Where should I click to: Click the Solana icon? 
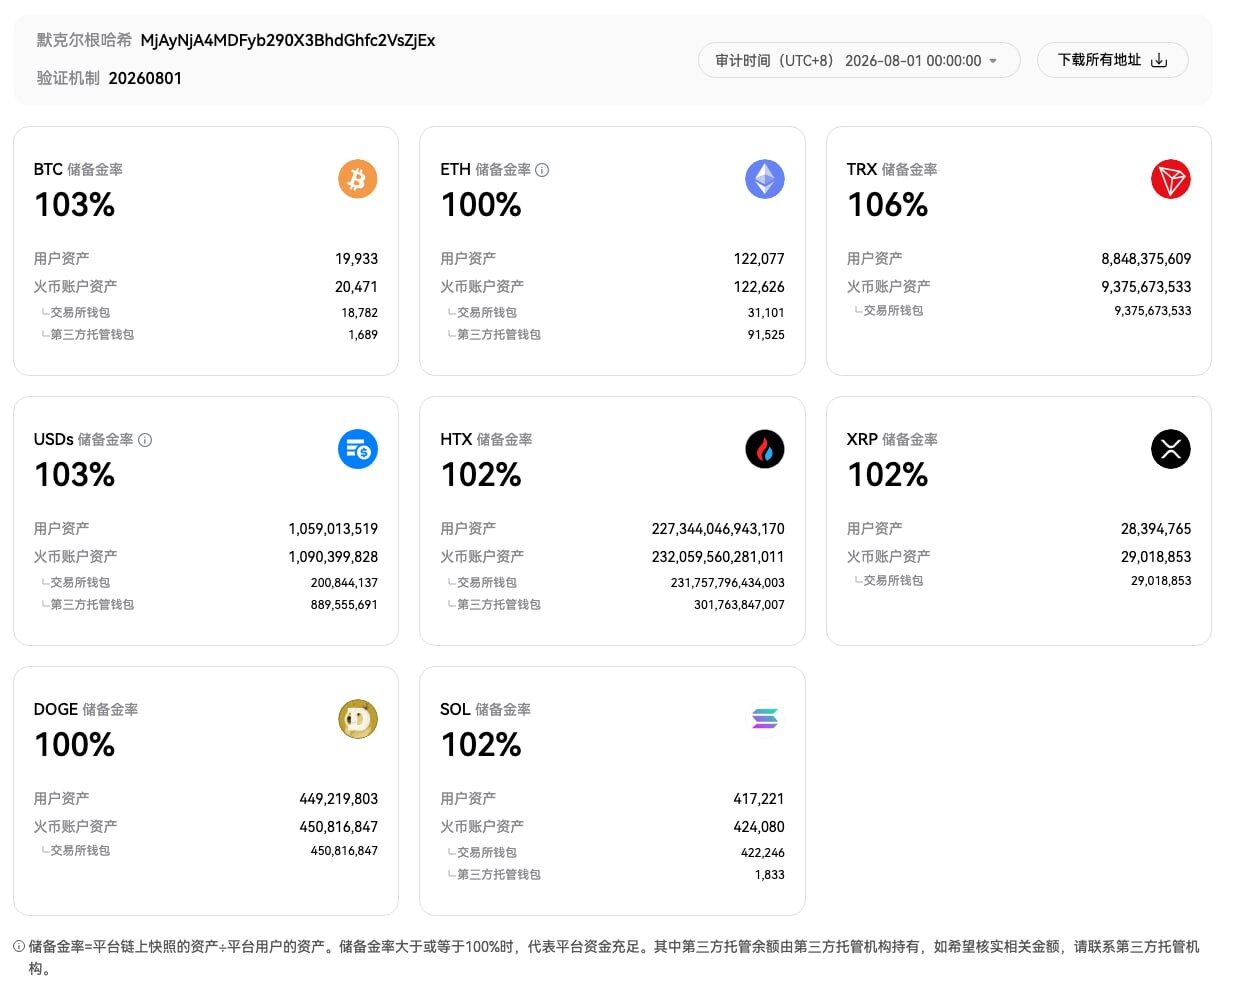point(765,720)
